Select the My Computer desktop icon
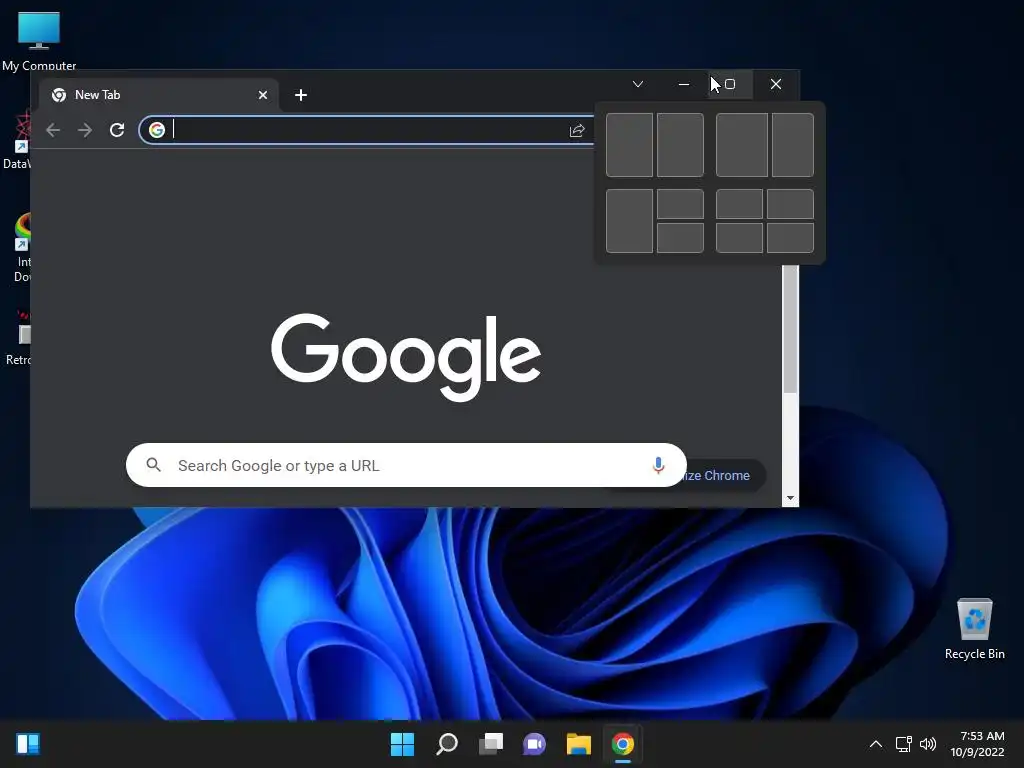This screenshot has width=1024, height=768. [39, 40]
